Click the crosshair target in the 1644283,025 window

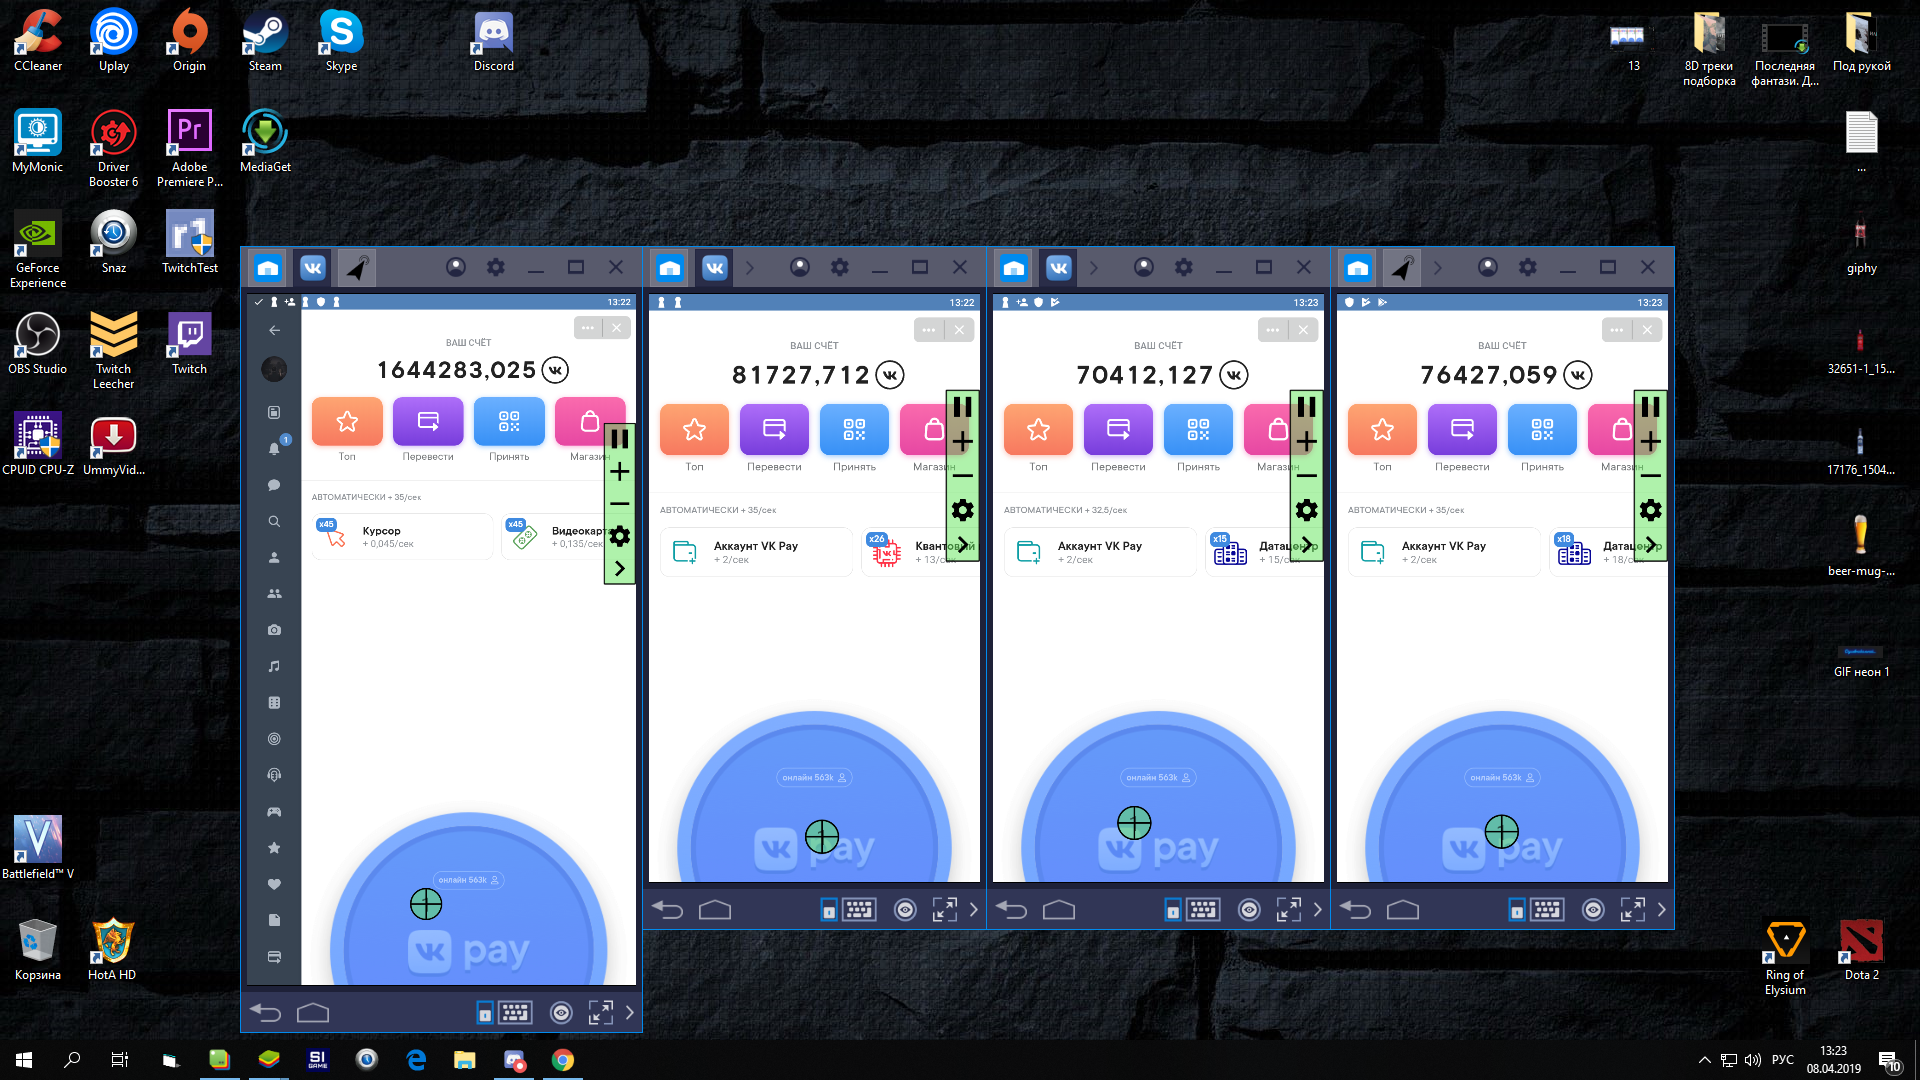(426, 904)
